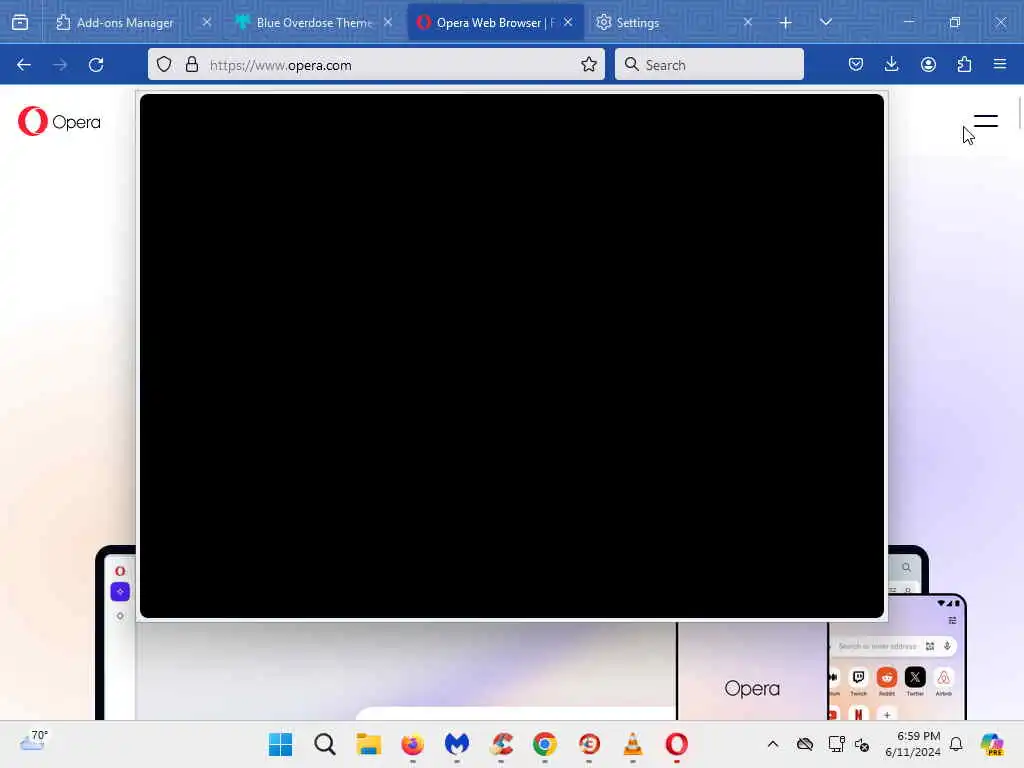Close the Opera Web Browser tab
This screenshot has width=1024, height=768.
pos(568,22)
